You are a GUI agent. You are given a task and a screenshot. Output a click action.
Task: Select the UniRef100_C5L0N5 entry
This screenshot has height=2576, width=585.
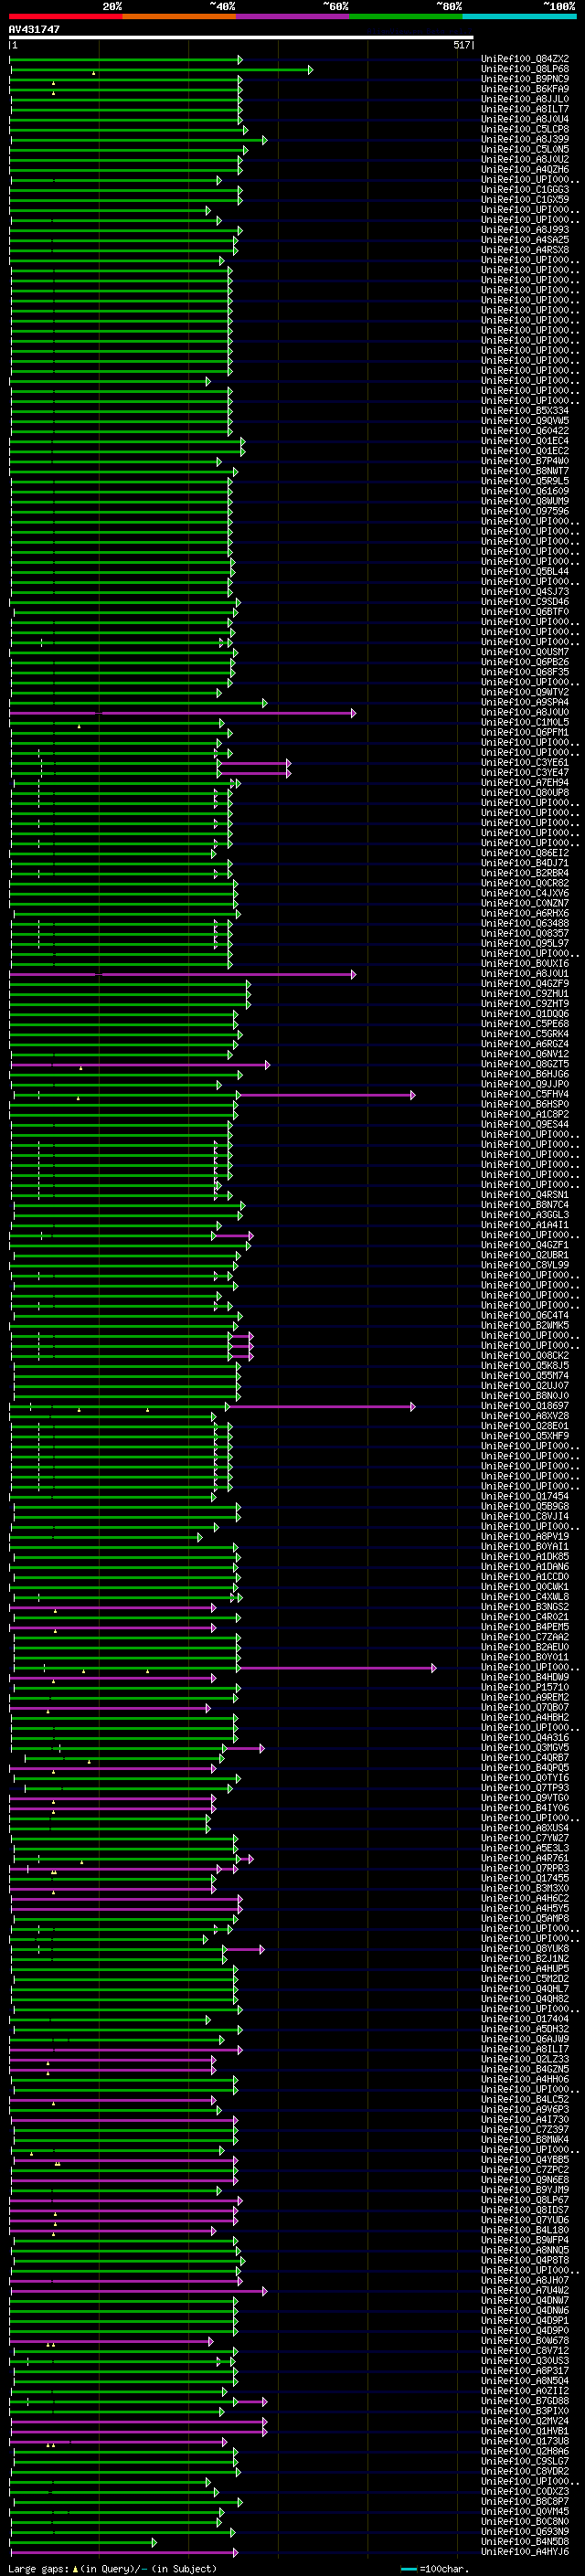pos(525,149)
